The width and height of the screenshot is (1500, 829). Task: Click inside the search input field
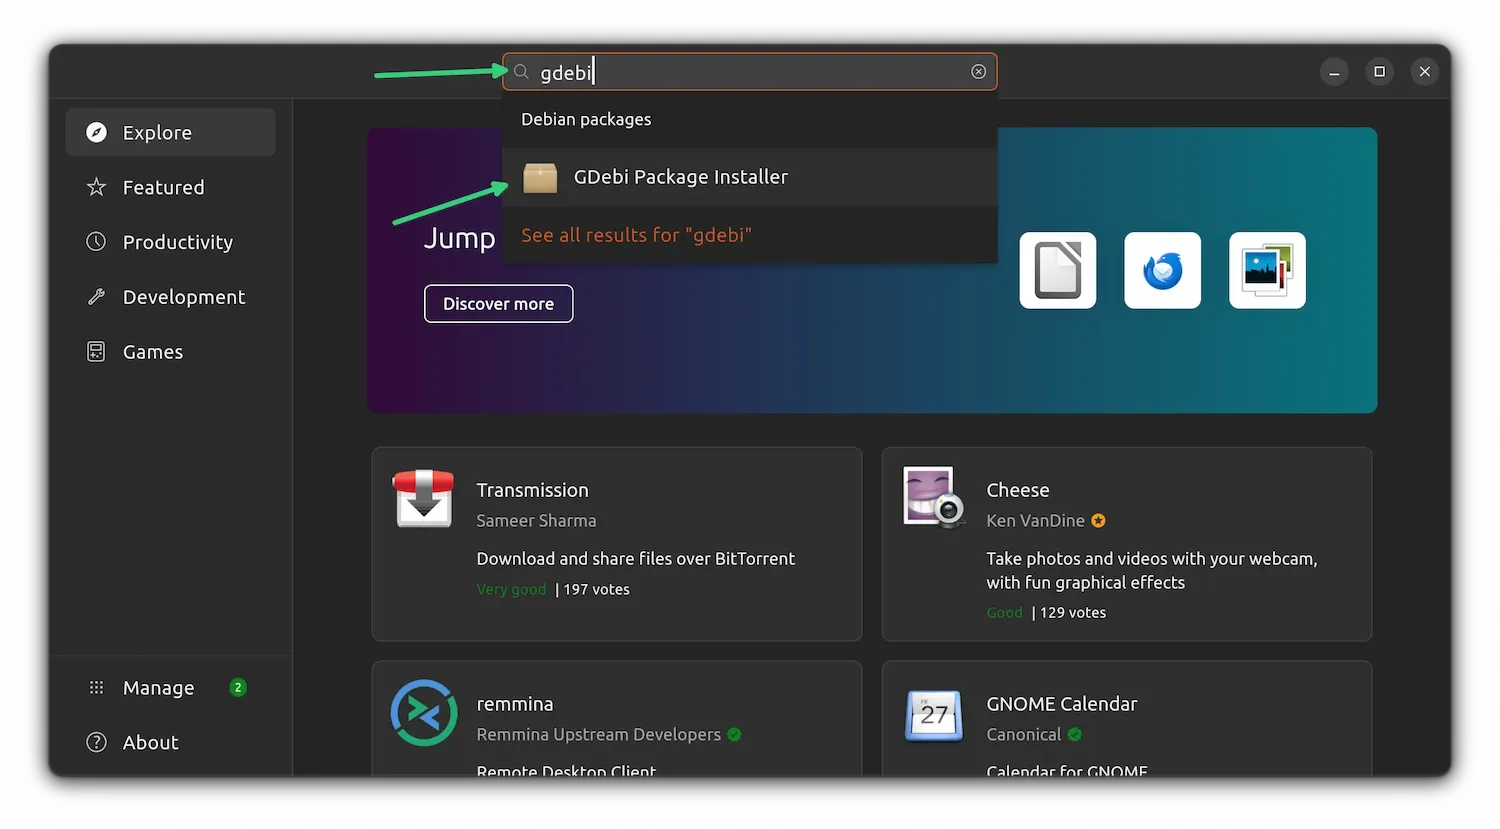coord(750,72)
